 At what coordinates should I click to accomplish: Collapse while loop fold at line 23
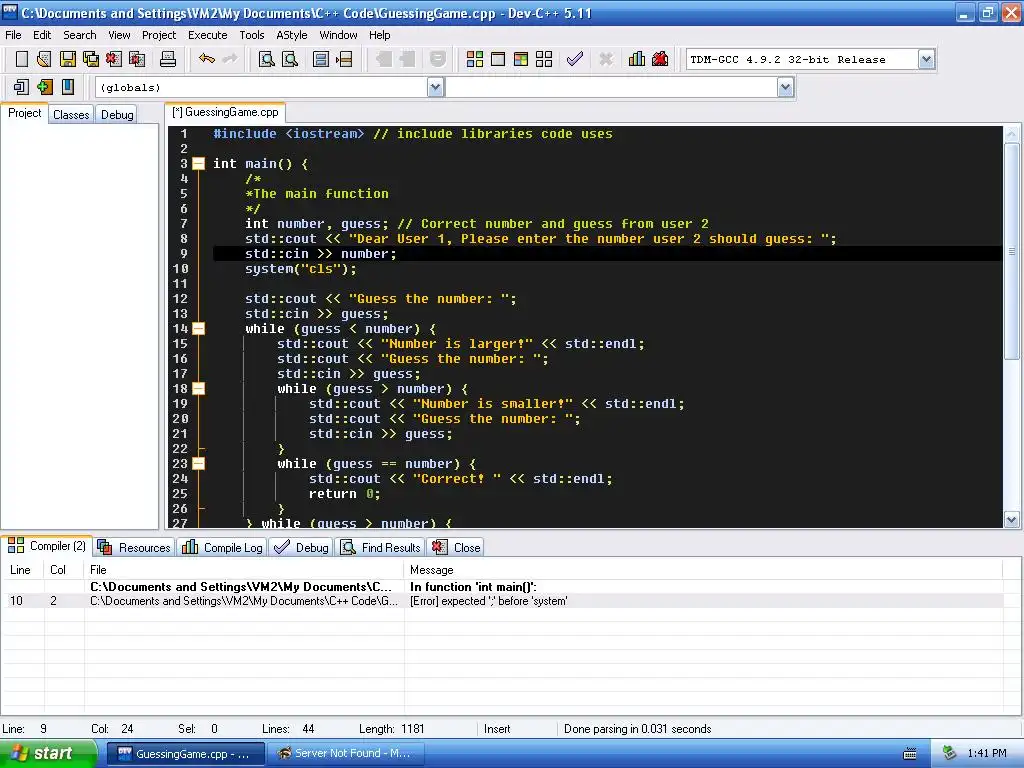[x=199, y=464]
